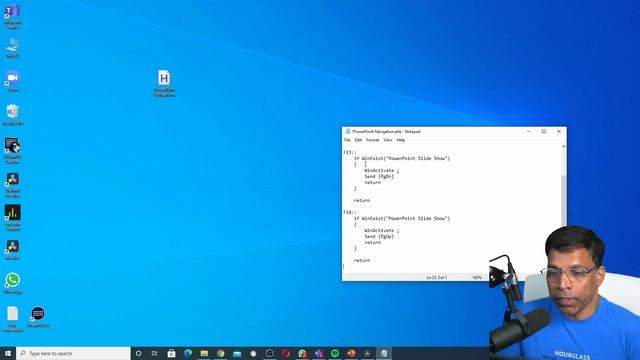Click the WinExist line under F14
Viewport: 640px width, 360px height.
(402, 218)
